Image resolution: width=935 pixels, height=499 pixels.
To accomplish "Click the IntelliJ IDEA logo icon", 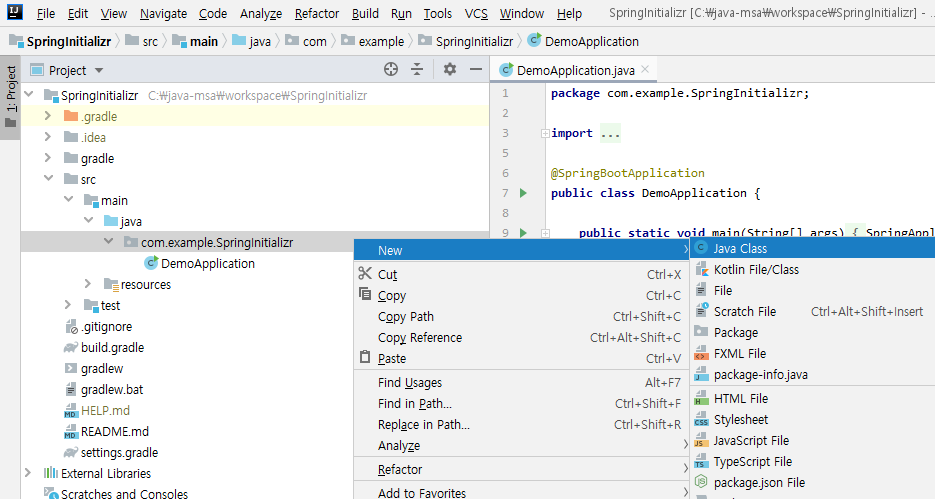I will tap(14, 12).
